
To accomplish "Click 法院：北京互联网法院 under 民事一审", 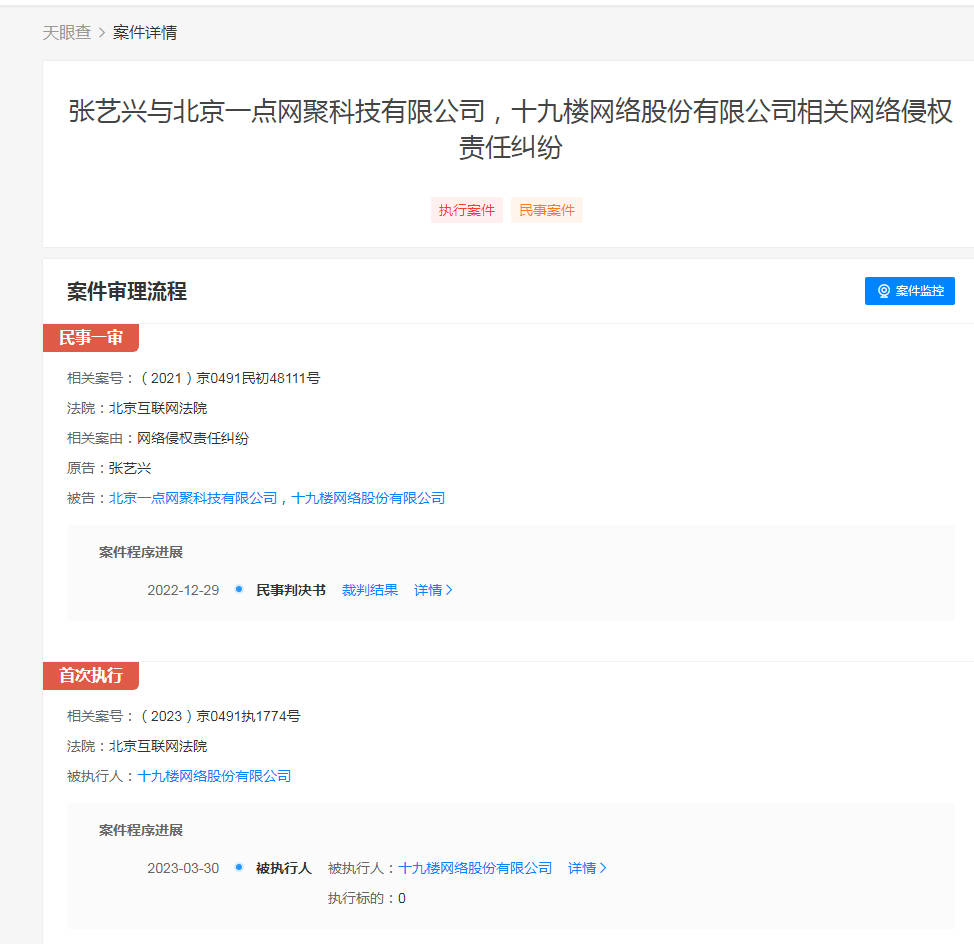I will [x=137, y=409].
